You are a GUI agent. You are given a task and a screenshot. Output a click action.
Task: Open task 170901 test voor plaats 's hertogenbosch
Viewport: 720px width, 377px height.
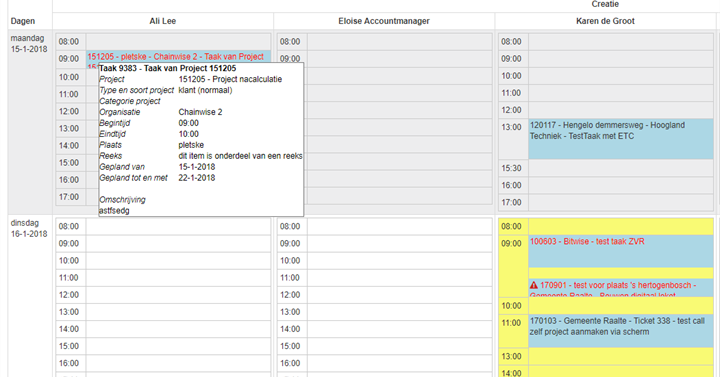[x=621, y=288]
